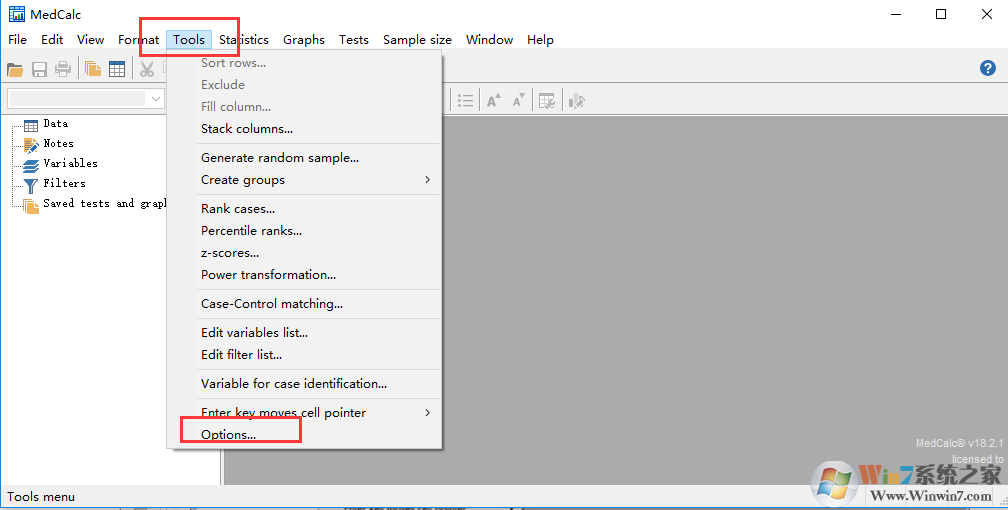Choose Stack columns... from Tools menu
The height and width of the screenshot is (510, 1008).
coord(304,129)
